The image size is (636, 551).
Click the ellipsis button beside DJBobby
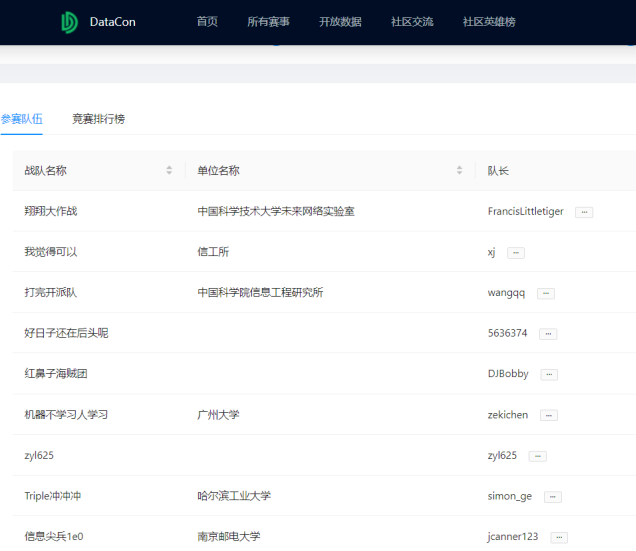tap(549, 375)
